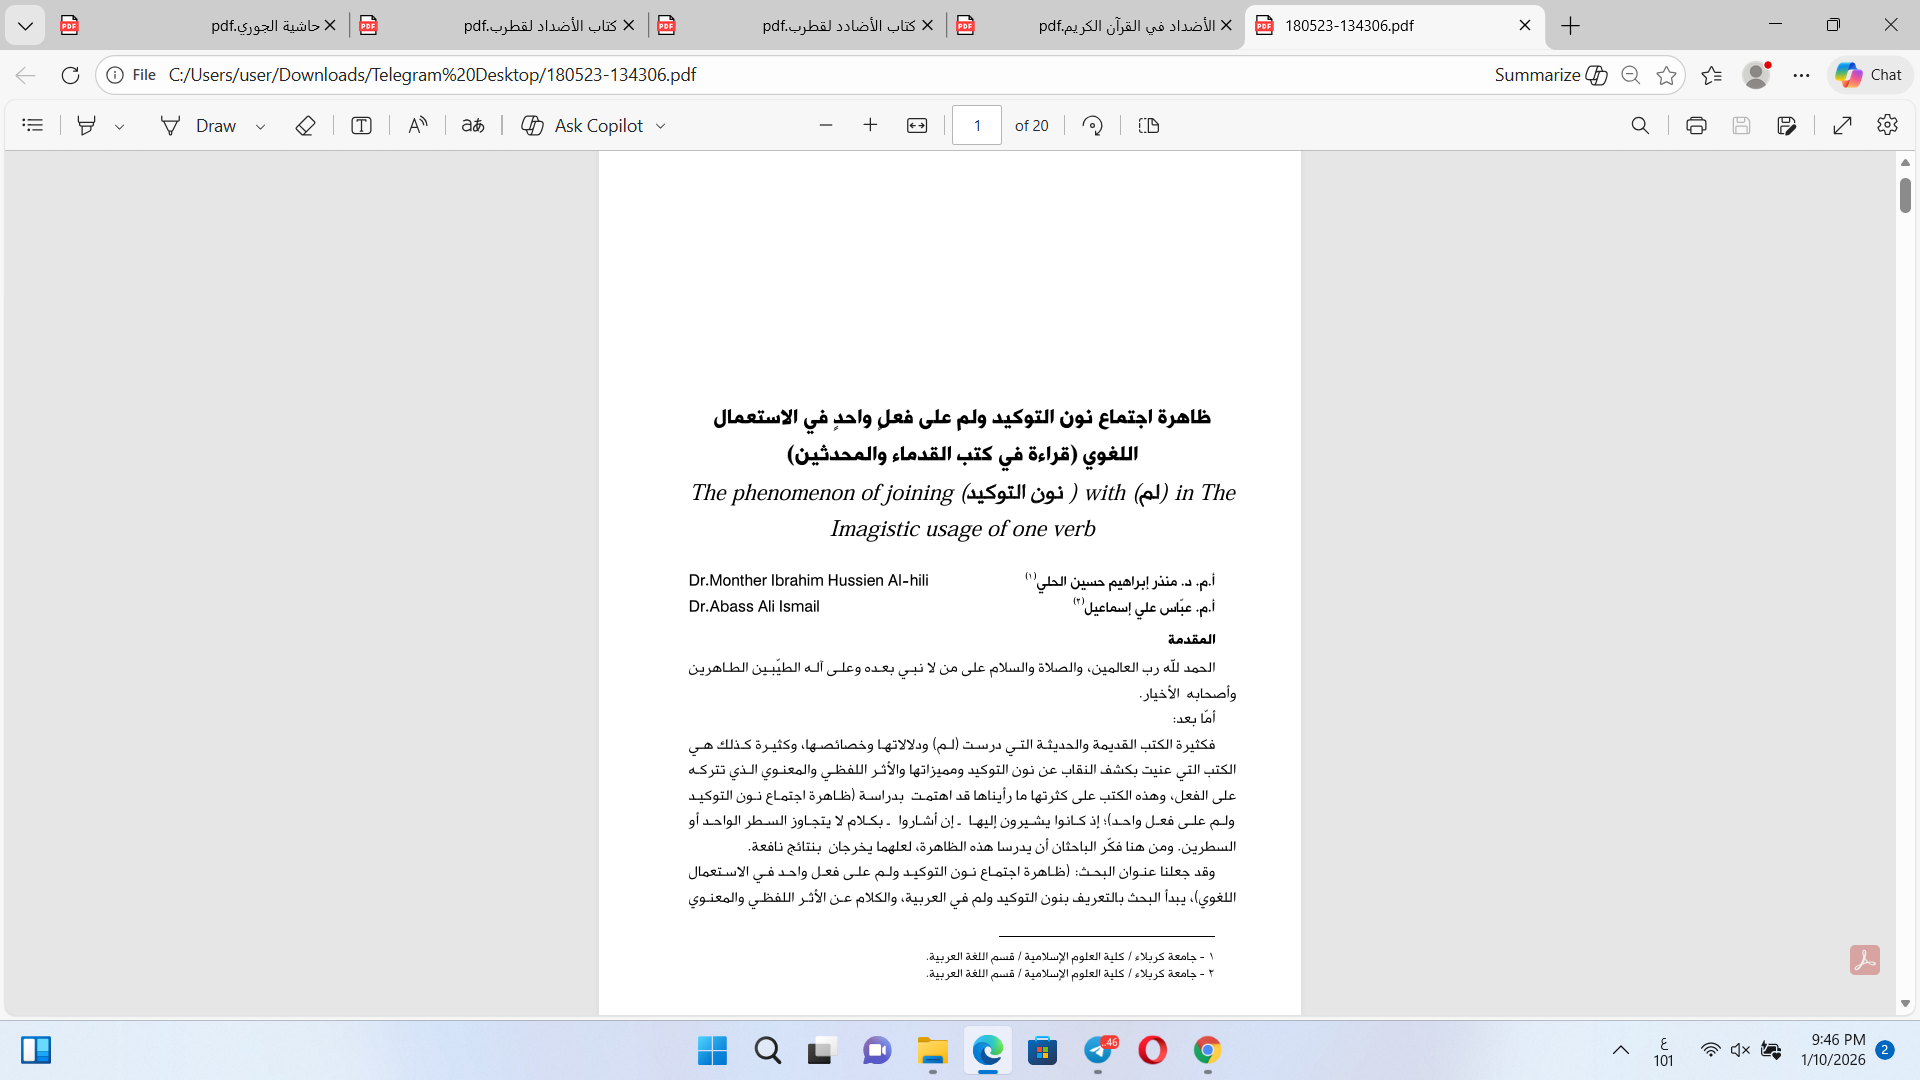Image resolution: width=1920 pixels, height=1080 pixels.
Task: Open a new browser tab
Action: [x=1571, y=26]
